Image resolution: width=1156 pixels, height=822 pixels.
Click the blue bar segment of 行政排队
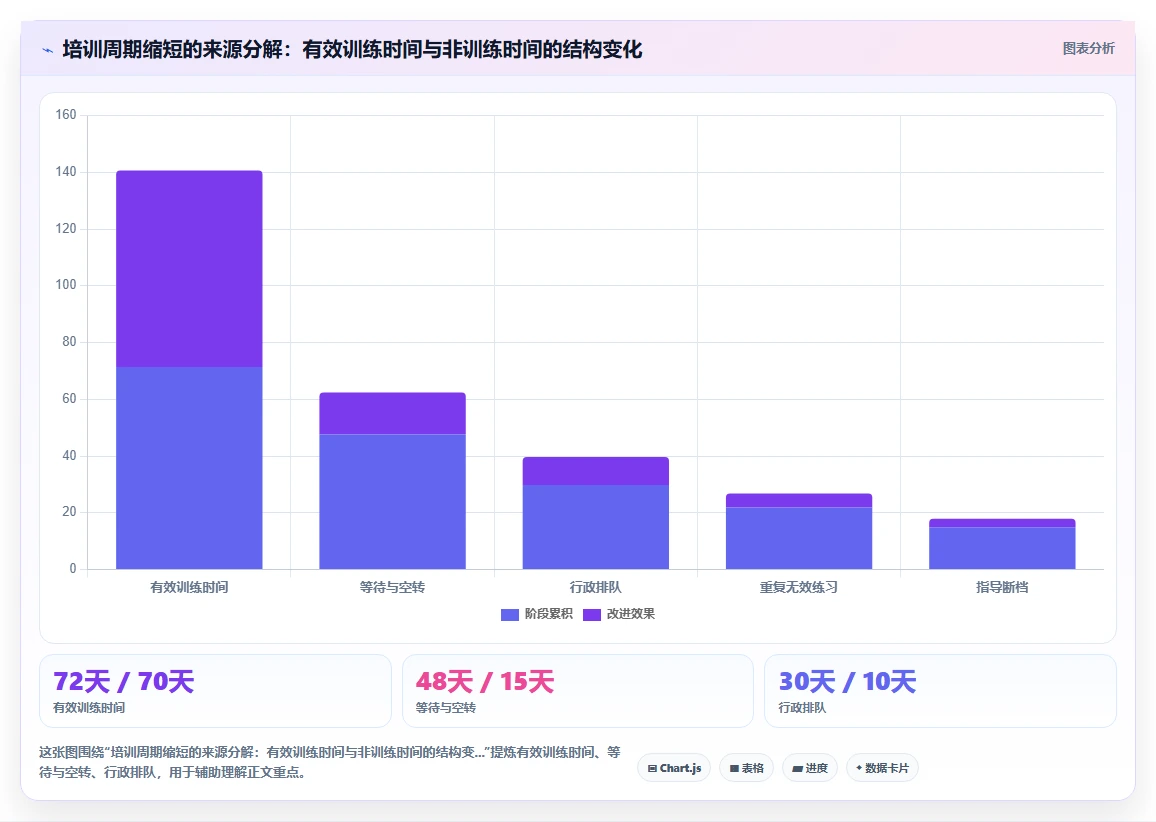596,526
